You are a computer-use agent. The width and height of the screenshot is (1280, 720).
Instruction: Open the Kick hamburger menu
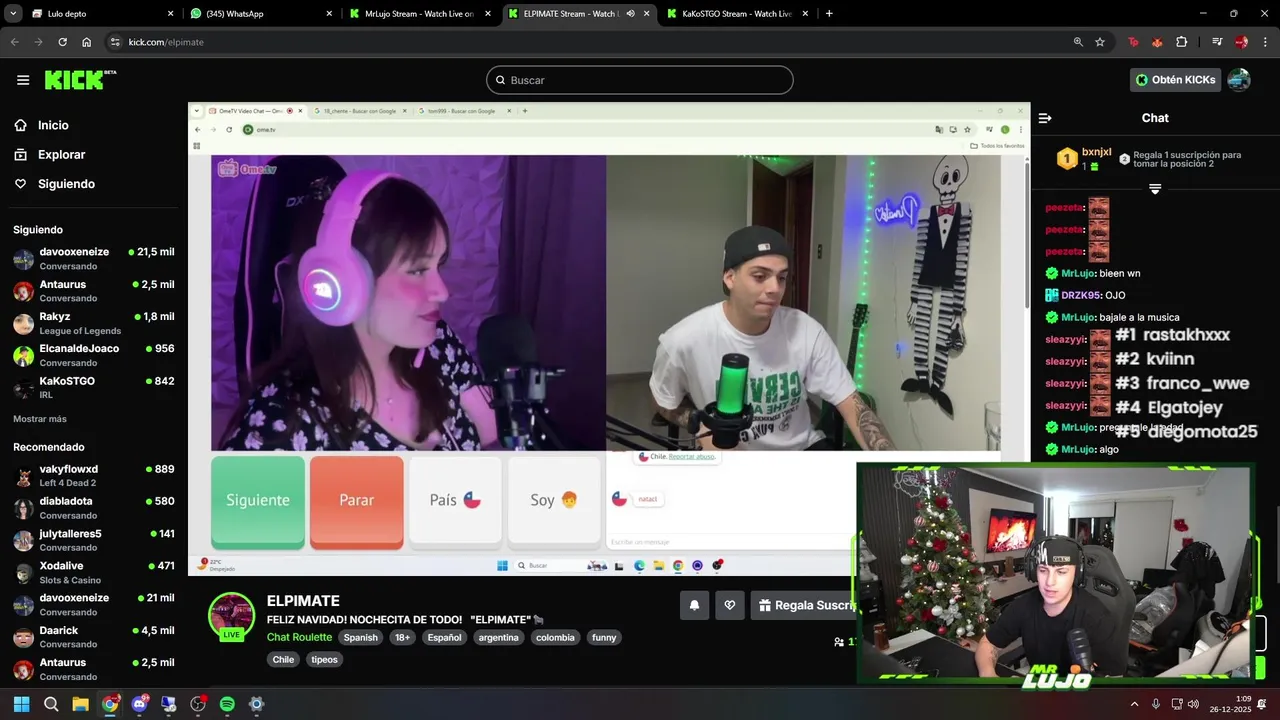(x=23, y=80)
